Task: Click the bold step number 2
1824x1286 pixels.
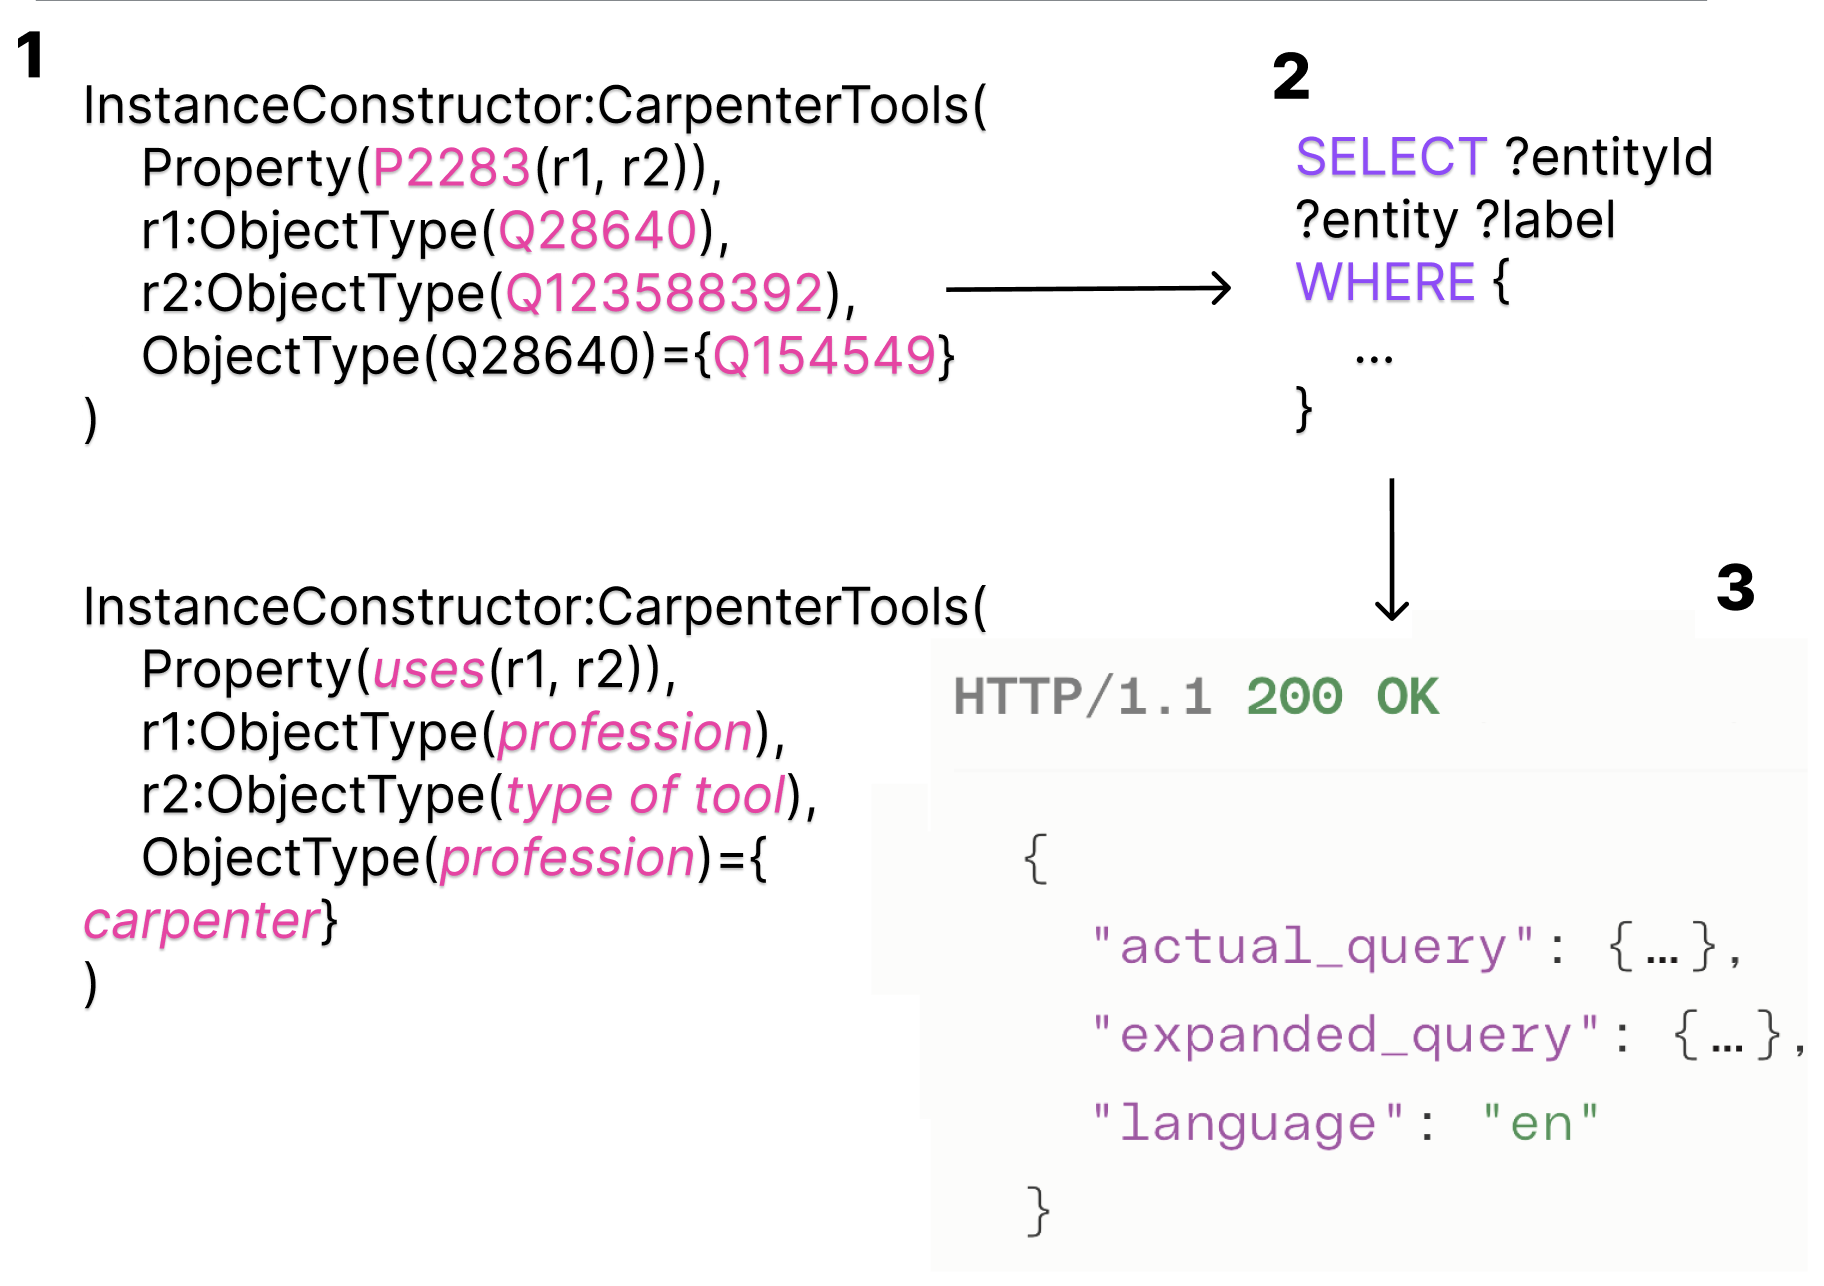Action: pyautogui.click(x=1290, y=77)
